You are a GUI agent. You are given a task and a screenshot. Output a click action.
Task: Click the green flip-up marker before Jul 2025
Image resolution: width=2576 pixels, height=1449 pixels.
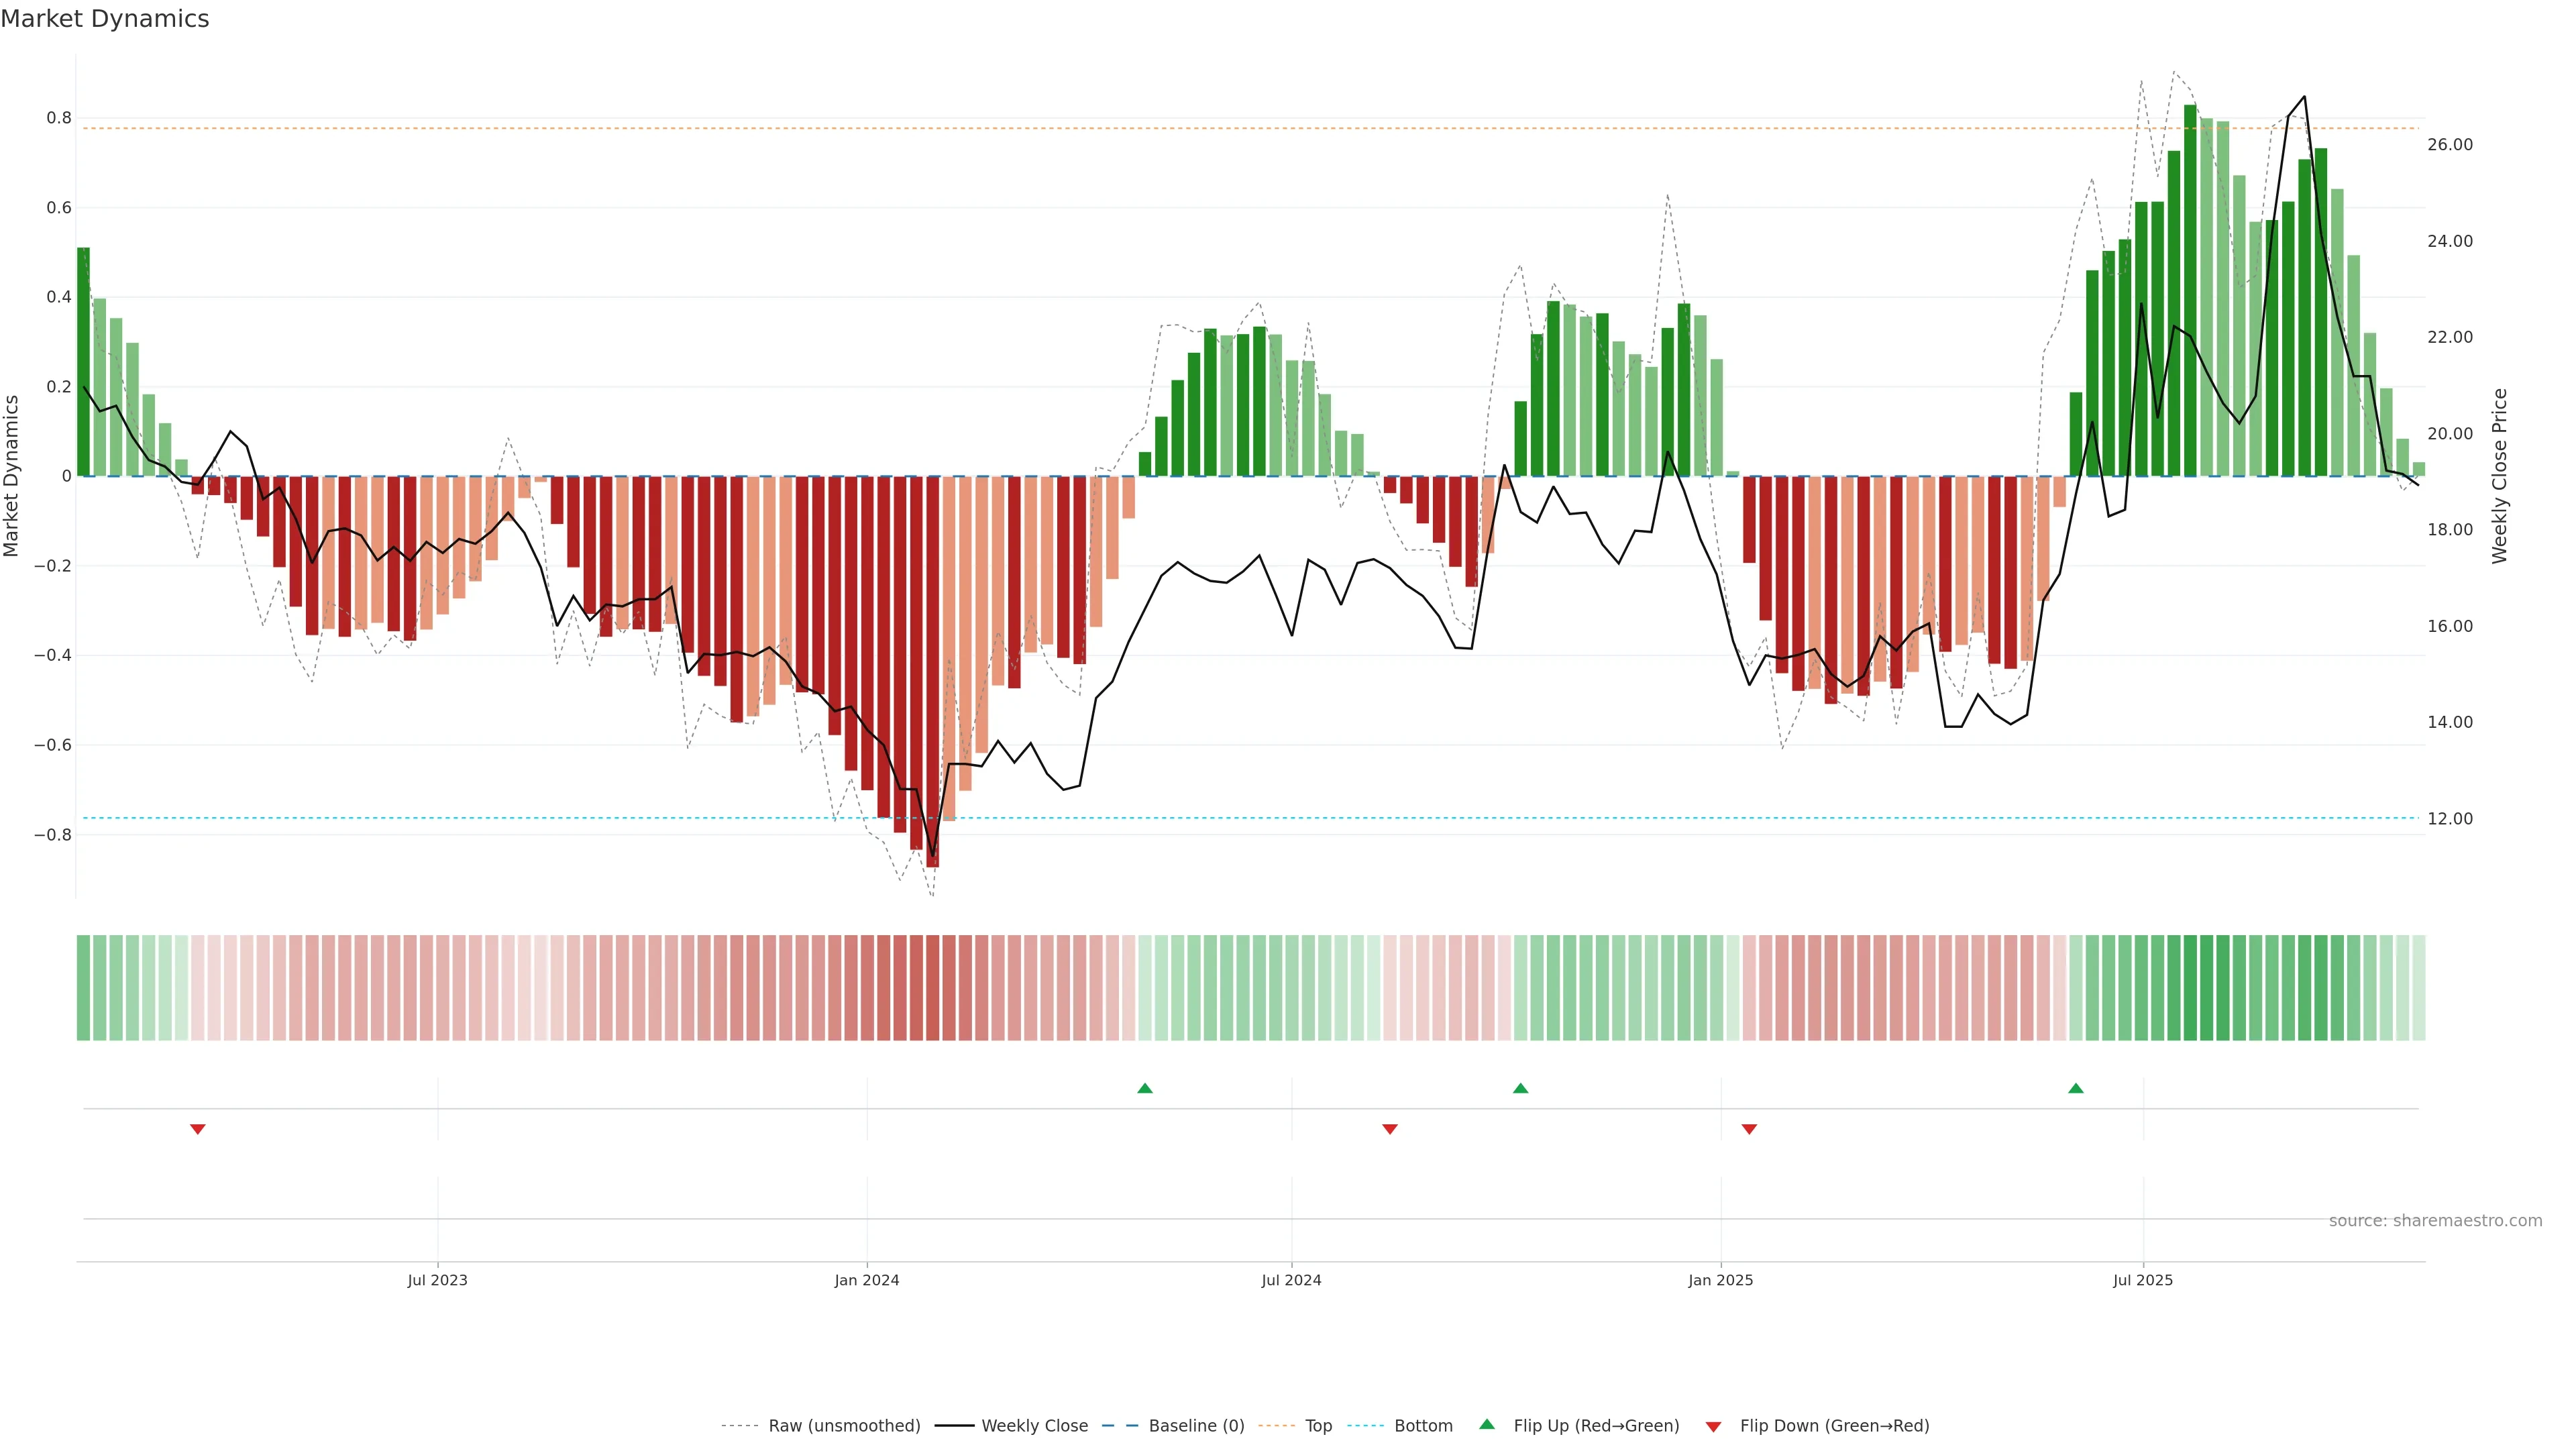pyautogui.click(x=2076, y=1088)
